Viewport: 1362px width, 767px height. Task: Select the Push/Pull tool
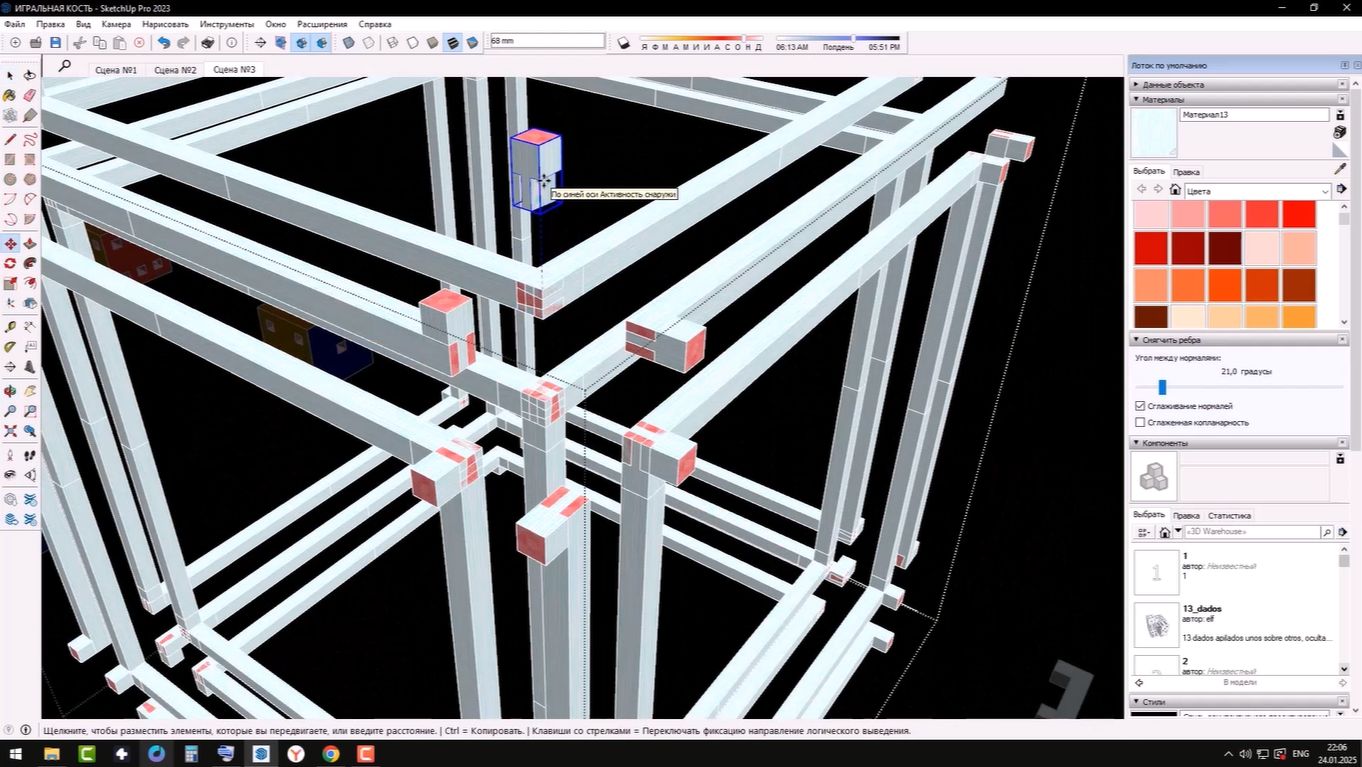coord(29,244)
